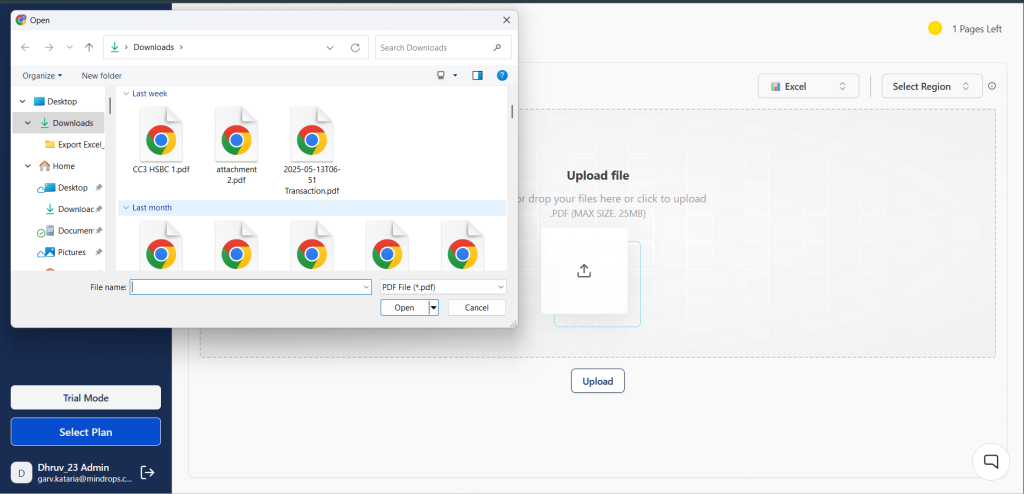The height and width of the screenshot is (494, 1024).
Task: Click the Downloads folder icon in address bar
Action: tap(115, 48)
